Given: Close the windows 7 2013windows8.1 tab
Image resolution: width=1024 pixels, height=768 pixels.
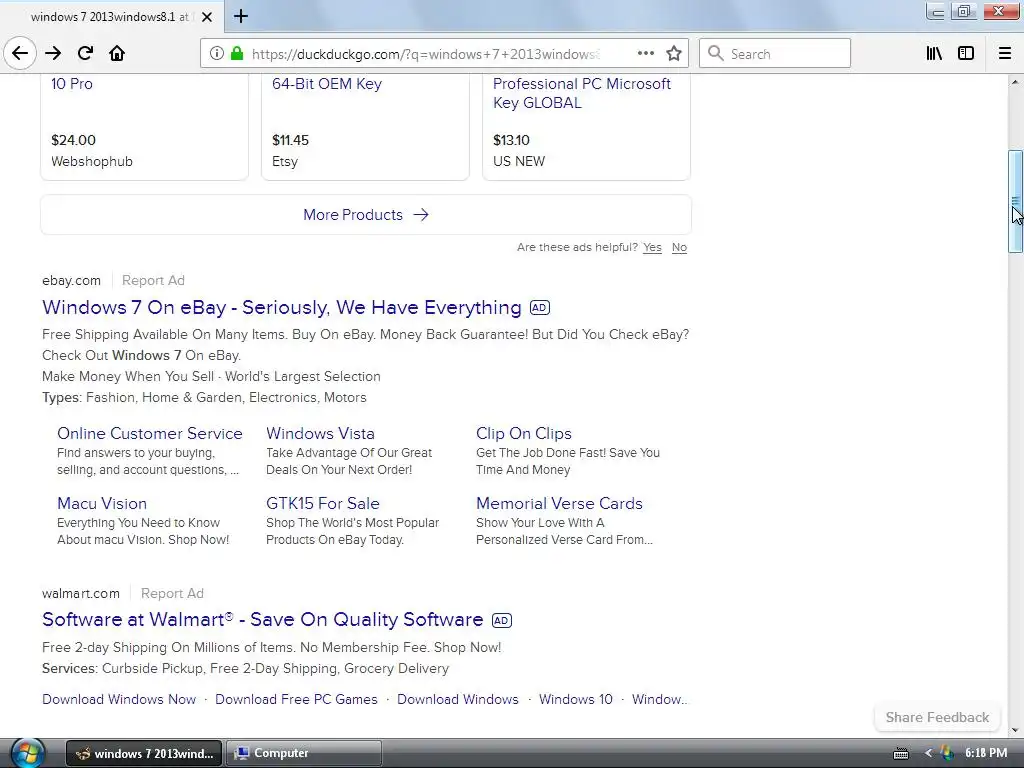Looking at the screenshot, I should (207, 17).
